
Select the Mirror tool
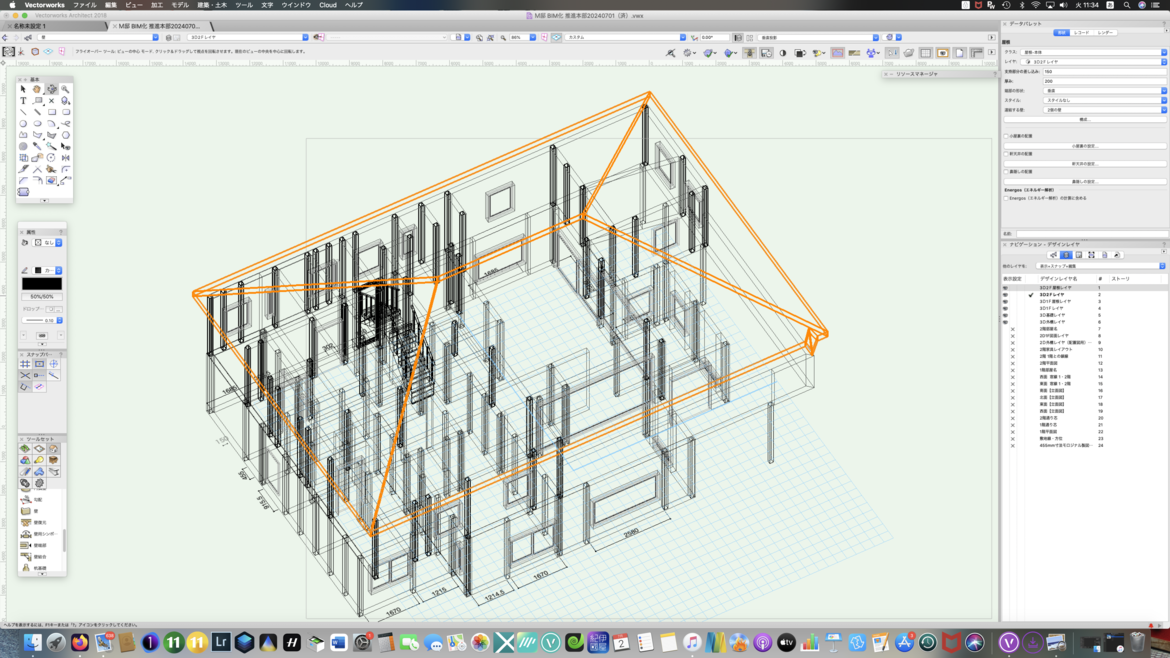pos(65,158)
